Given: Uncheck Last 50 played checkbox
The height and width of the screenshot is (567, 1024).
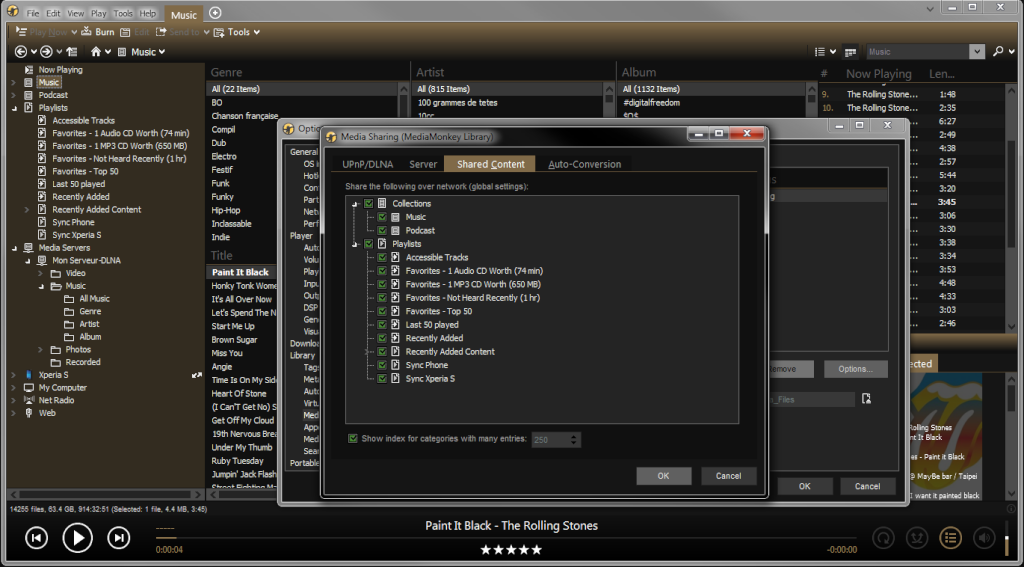Looking at the screenshot, I should pyautogui.click(x=382, y=325).
